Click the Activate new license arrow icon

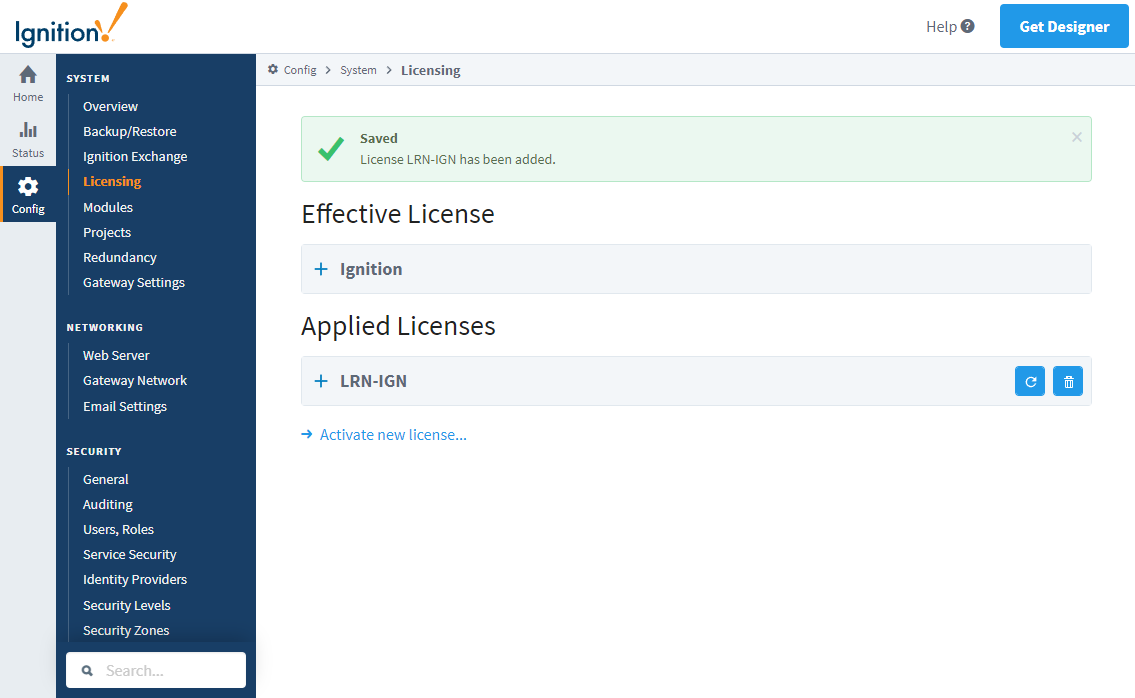[307, 434]
